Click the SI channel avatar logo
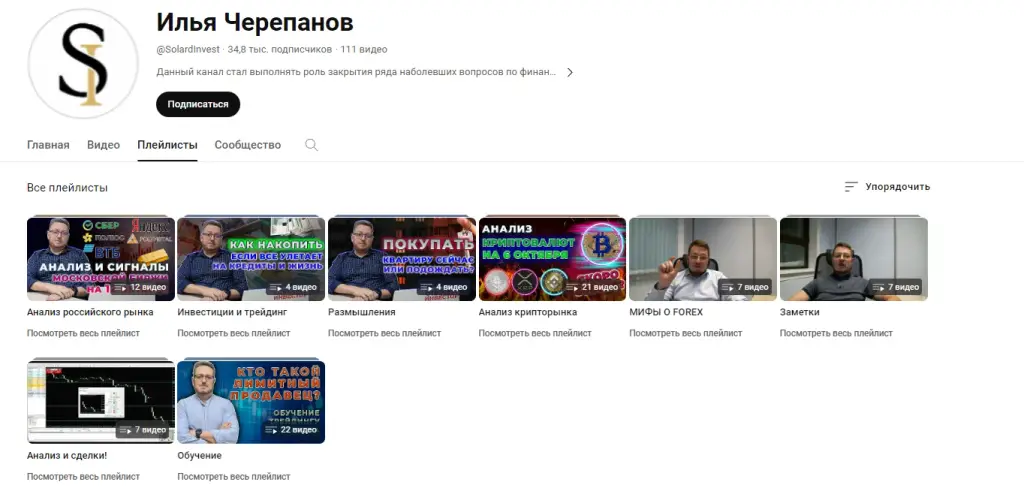 point(83,64)
